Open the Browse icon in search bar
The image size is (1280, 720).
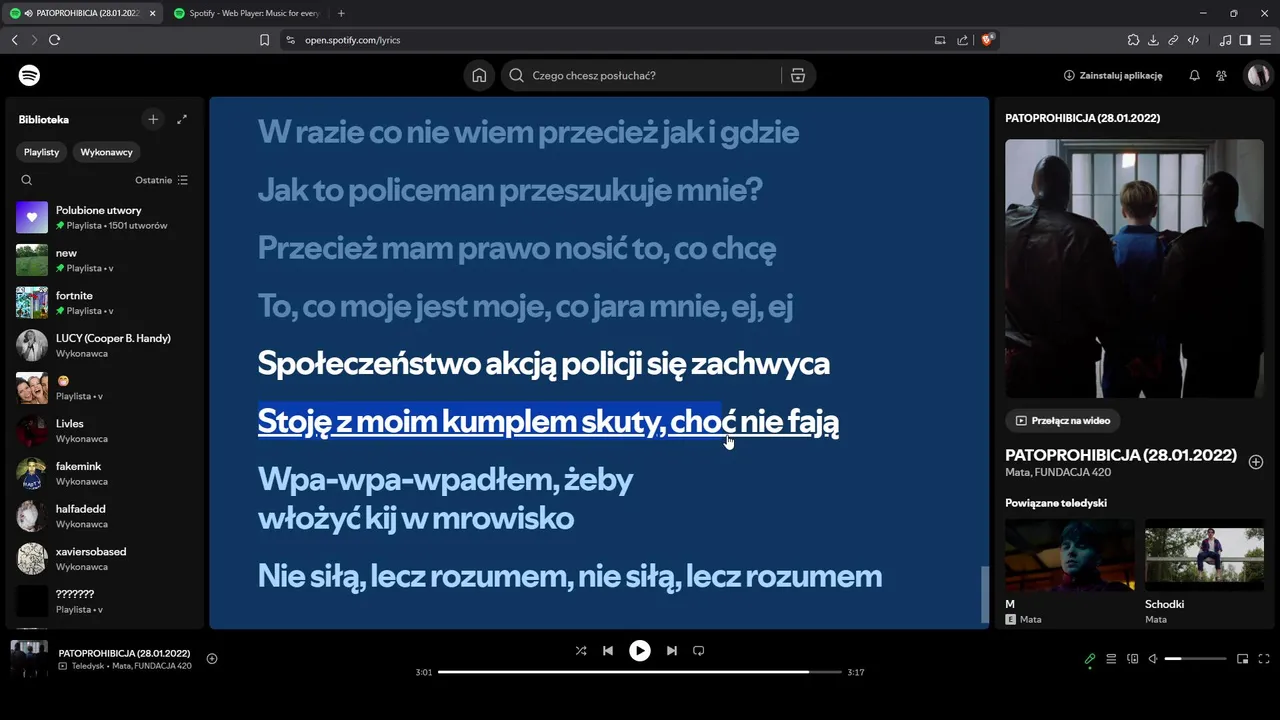797,75
